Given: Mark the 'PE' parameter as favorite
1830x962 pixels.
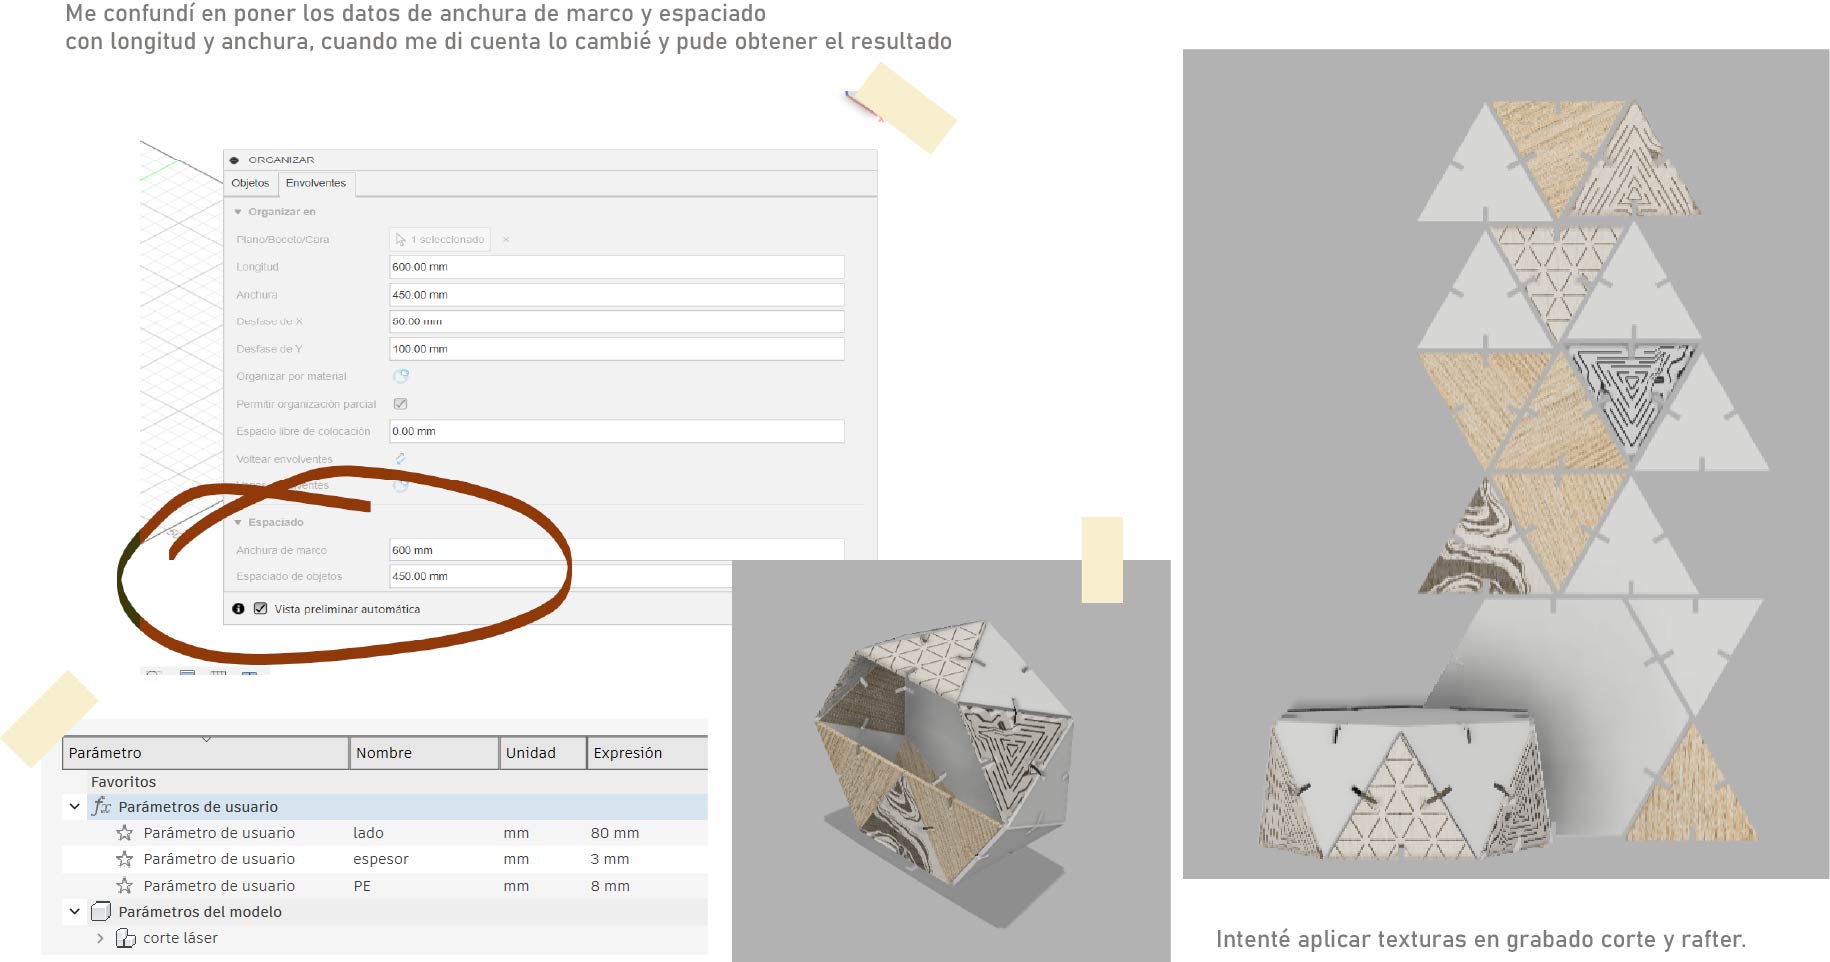Looking at the screenshot, I should 124,886.
